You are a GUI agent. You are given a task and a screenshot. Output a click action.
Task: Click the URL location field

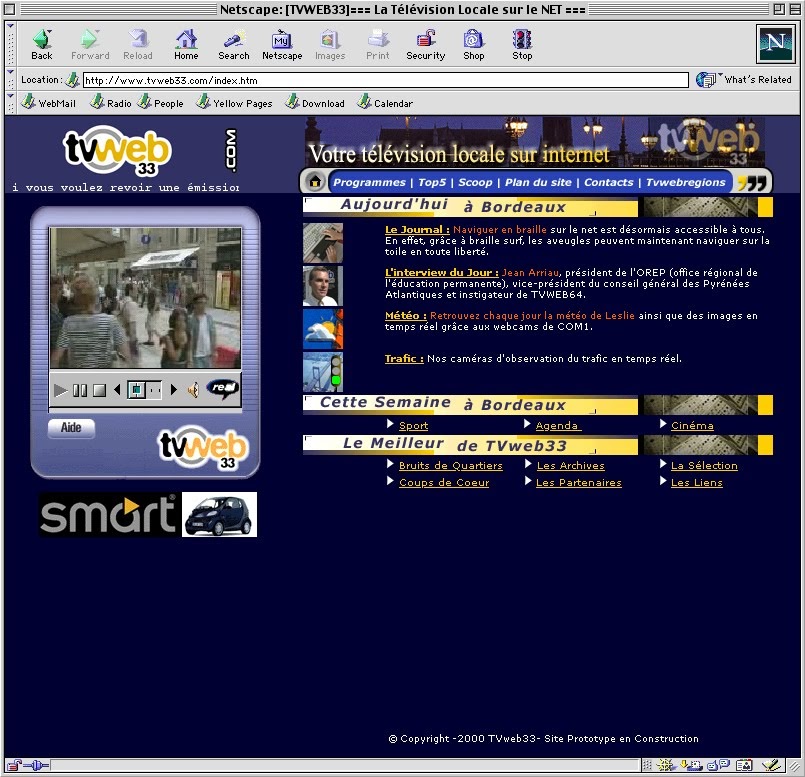click(x=386, y=80)
